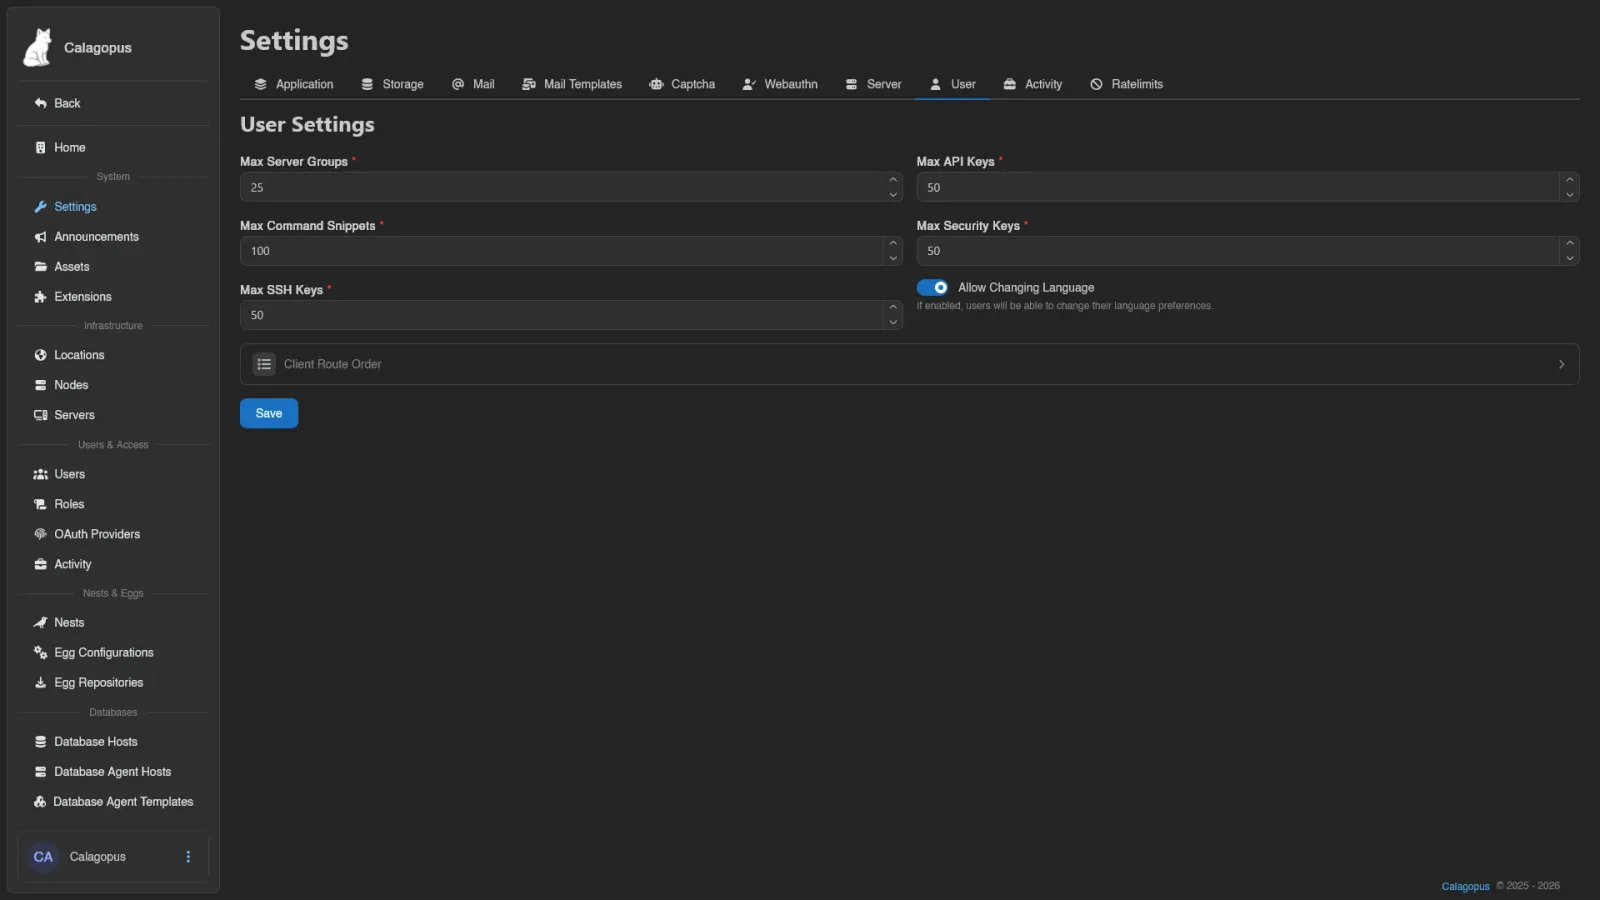Click the Assets folder icon

coord(41,267)
